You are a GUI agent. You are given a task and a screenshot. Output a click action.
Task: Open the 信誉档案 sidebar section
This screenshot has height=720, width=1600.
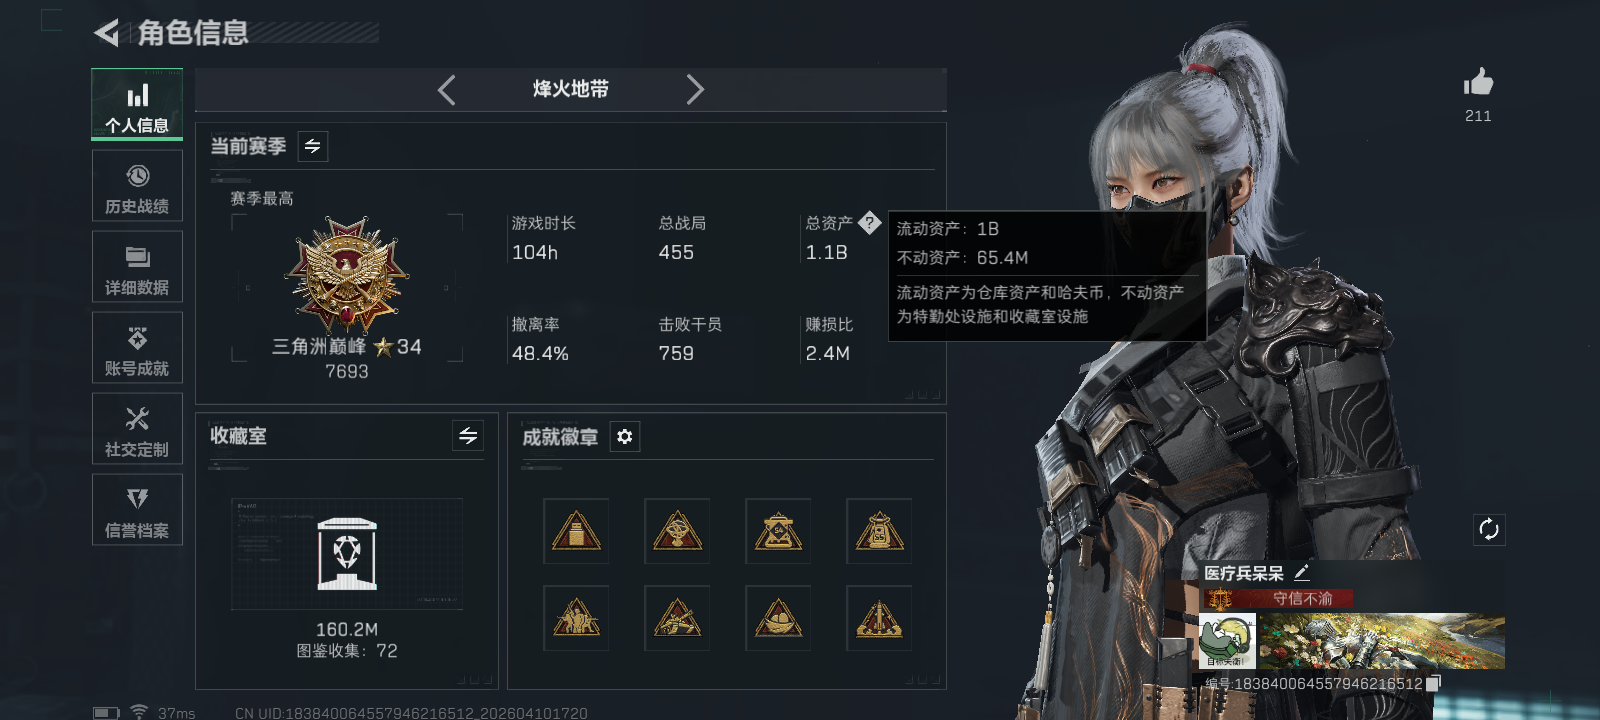click(x=137, y=511)
